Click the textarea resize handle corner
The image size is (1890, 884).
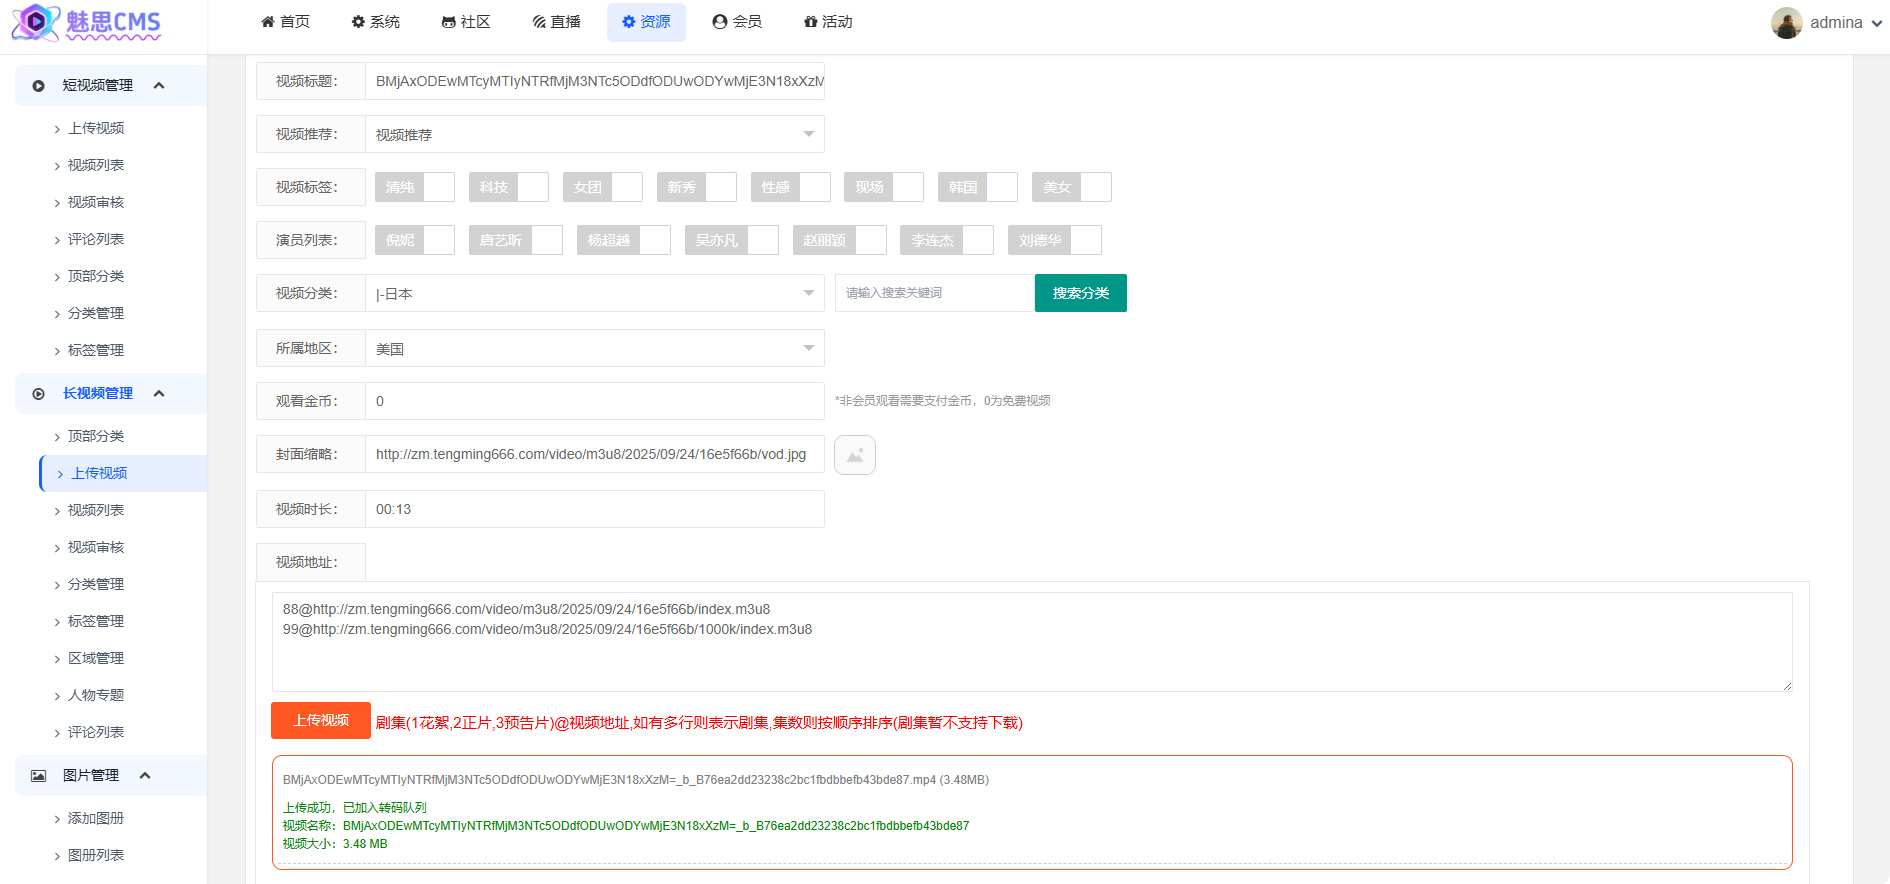(x=1787, y=686)
